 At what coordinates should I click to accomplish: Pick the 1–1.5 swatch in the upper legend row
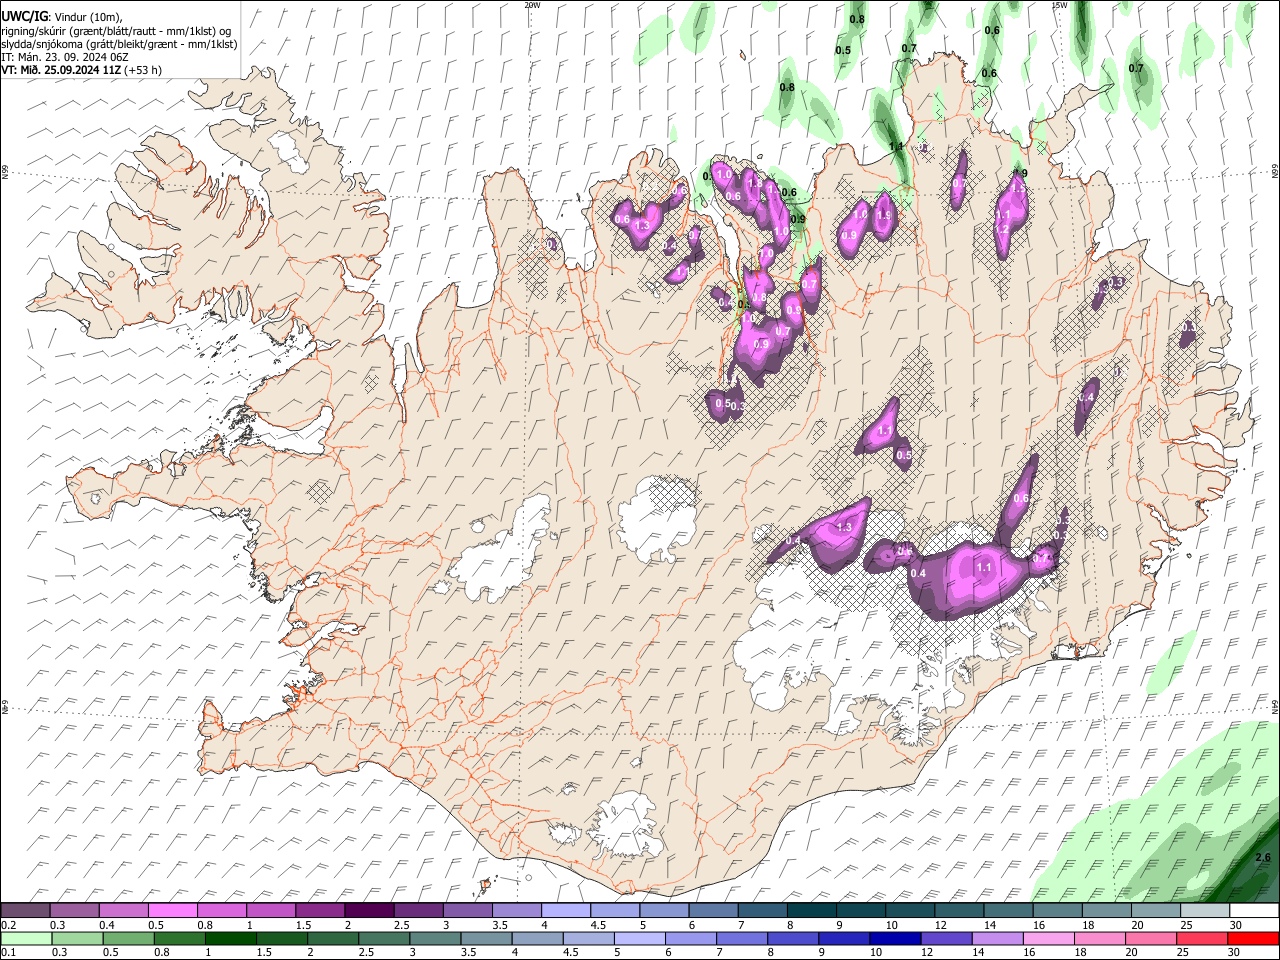271,911
